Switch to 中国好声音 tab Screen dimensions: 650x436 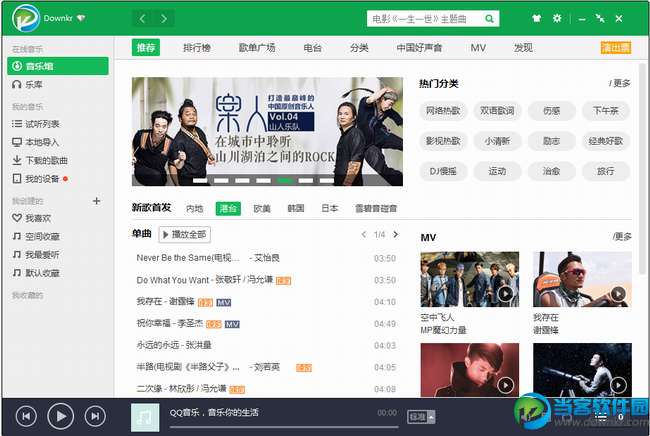pos(419,48)
